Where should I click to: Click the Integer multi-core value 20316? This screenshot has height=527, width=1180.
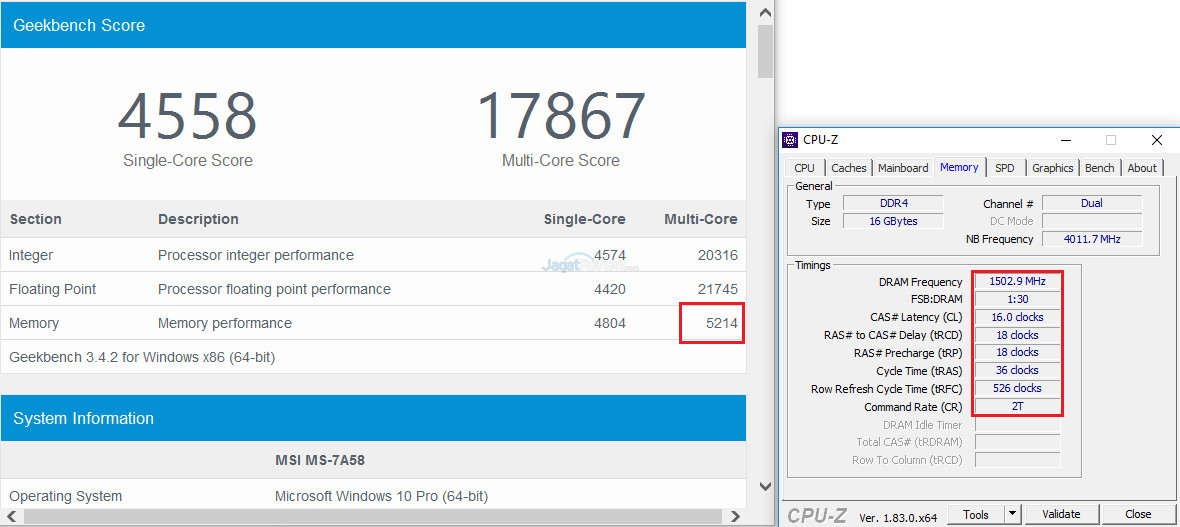click(718, 256)
